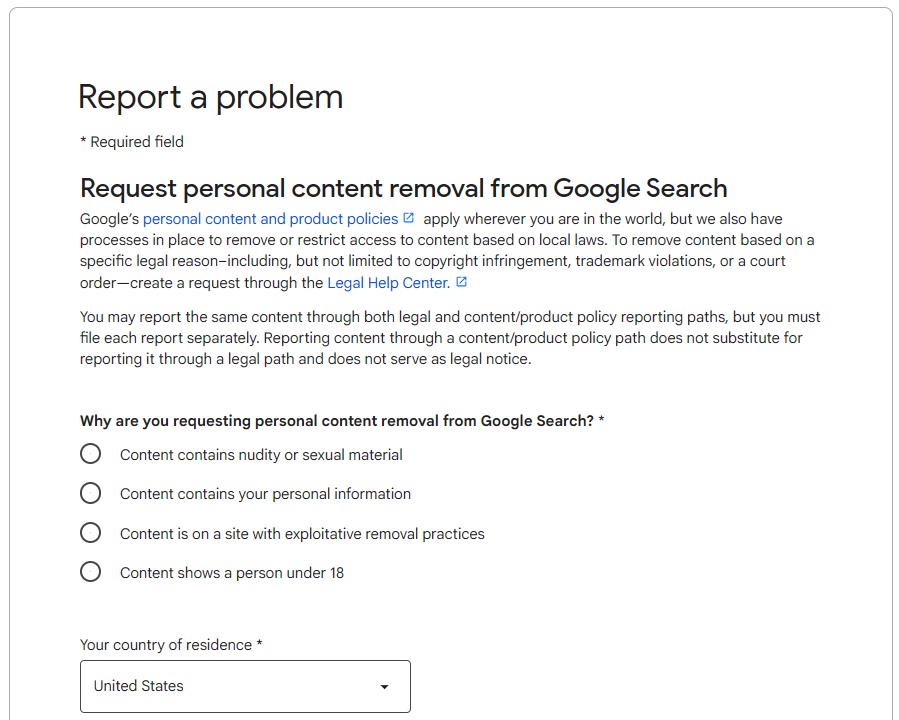Image resolution: width=899 pixels, height=720 pixels.
Task: Click the 'exploitative removal practices' option text
Action: (x=302, y=534)
